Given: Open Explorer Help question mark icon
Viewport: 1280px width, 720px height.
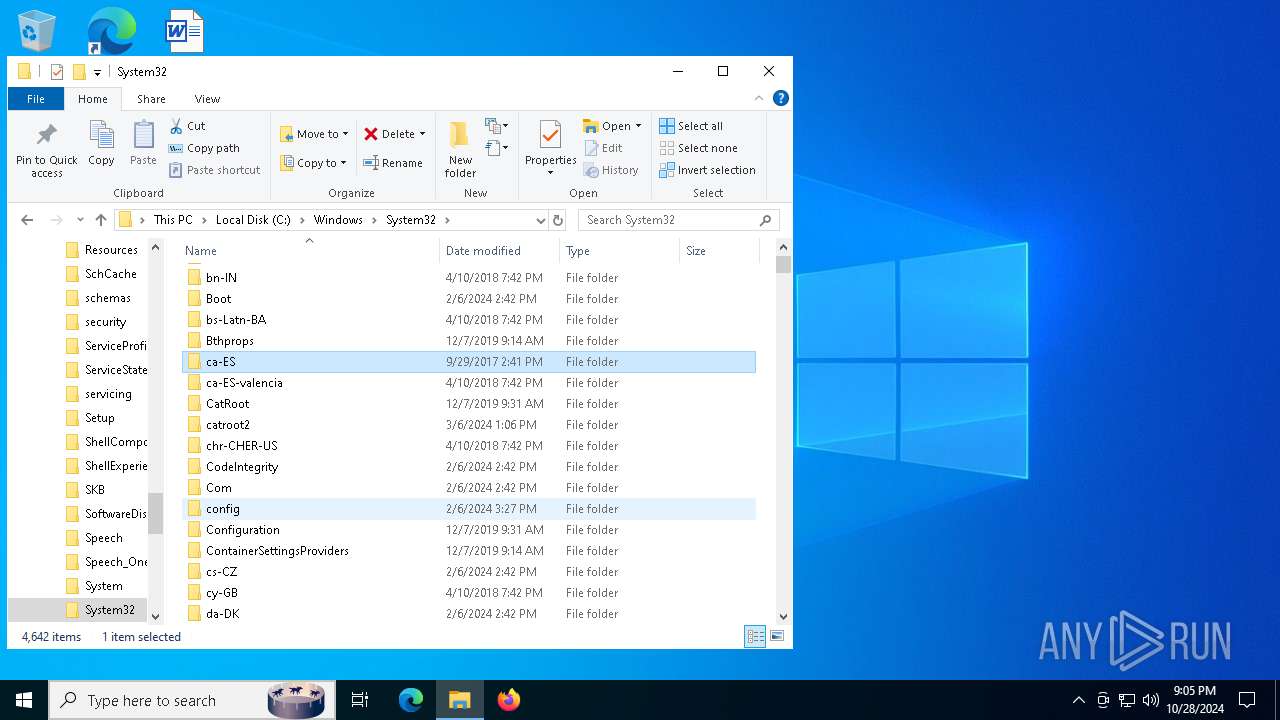Looking at the screenshot, I should (x=781, y=98).
